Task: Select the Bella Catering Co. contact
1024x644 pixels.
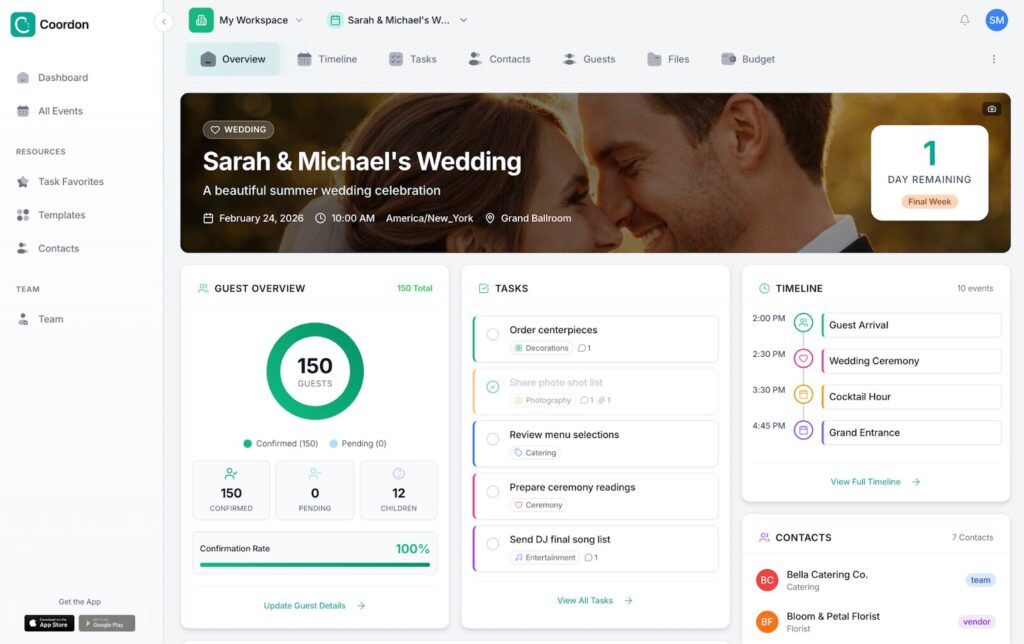Action: tap(826, 579)
